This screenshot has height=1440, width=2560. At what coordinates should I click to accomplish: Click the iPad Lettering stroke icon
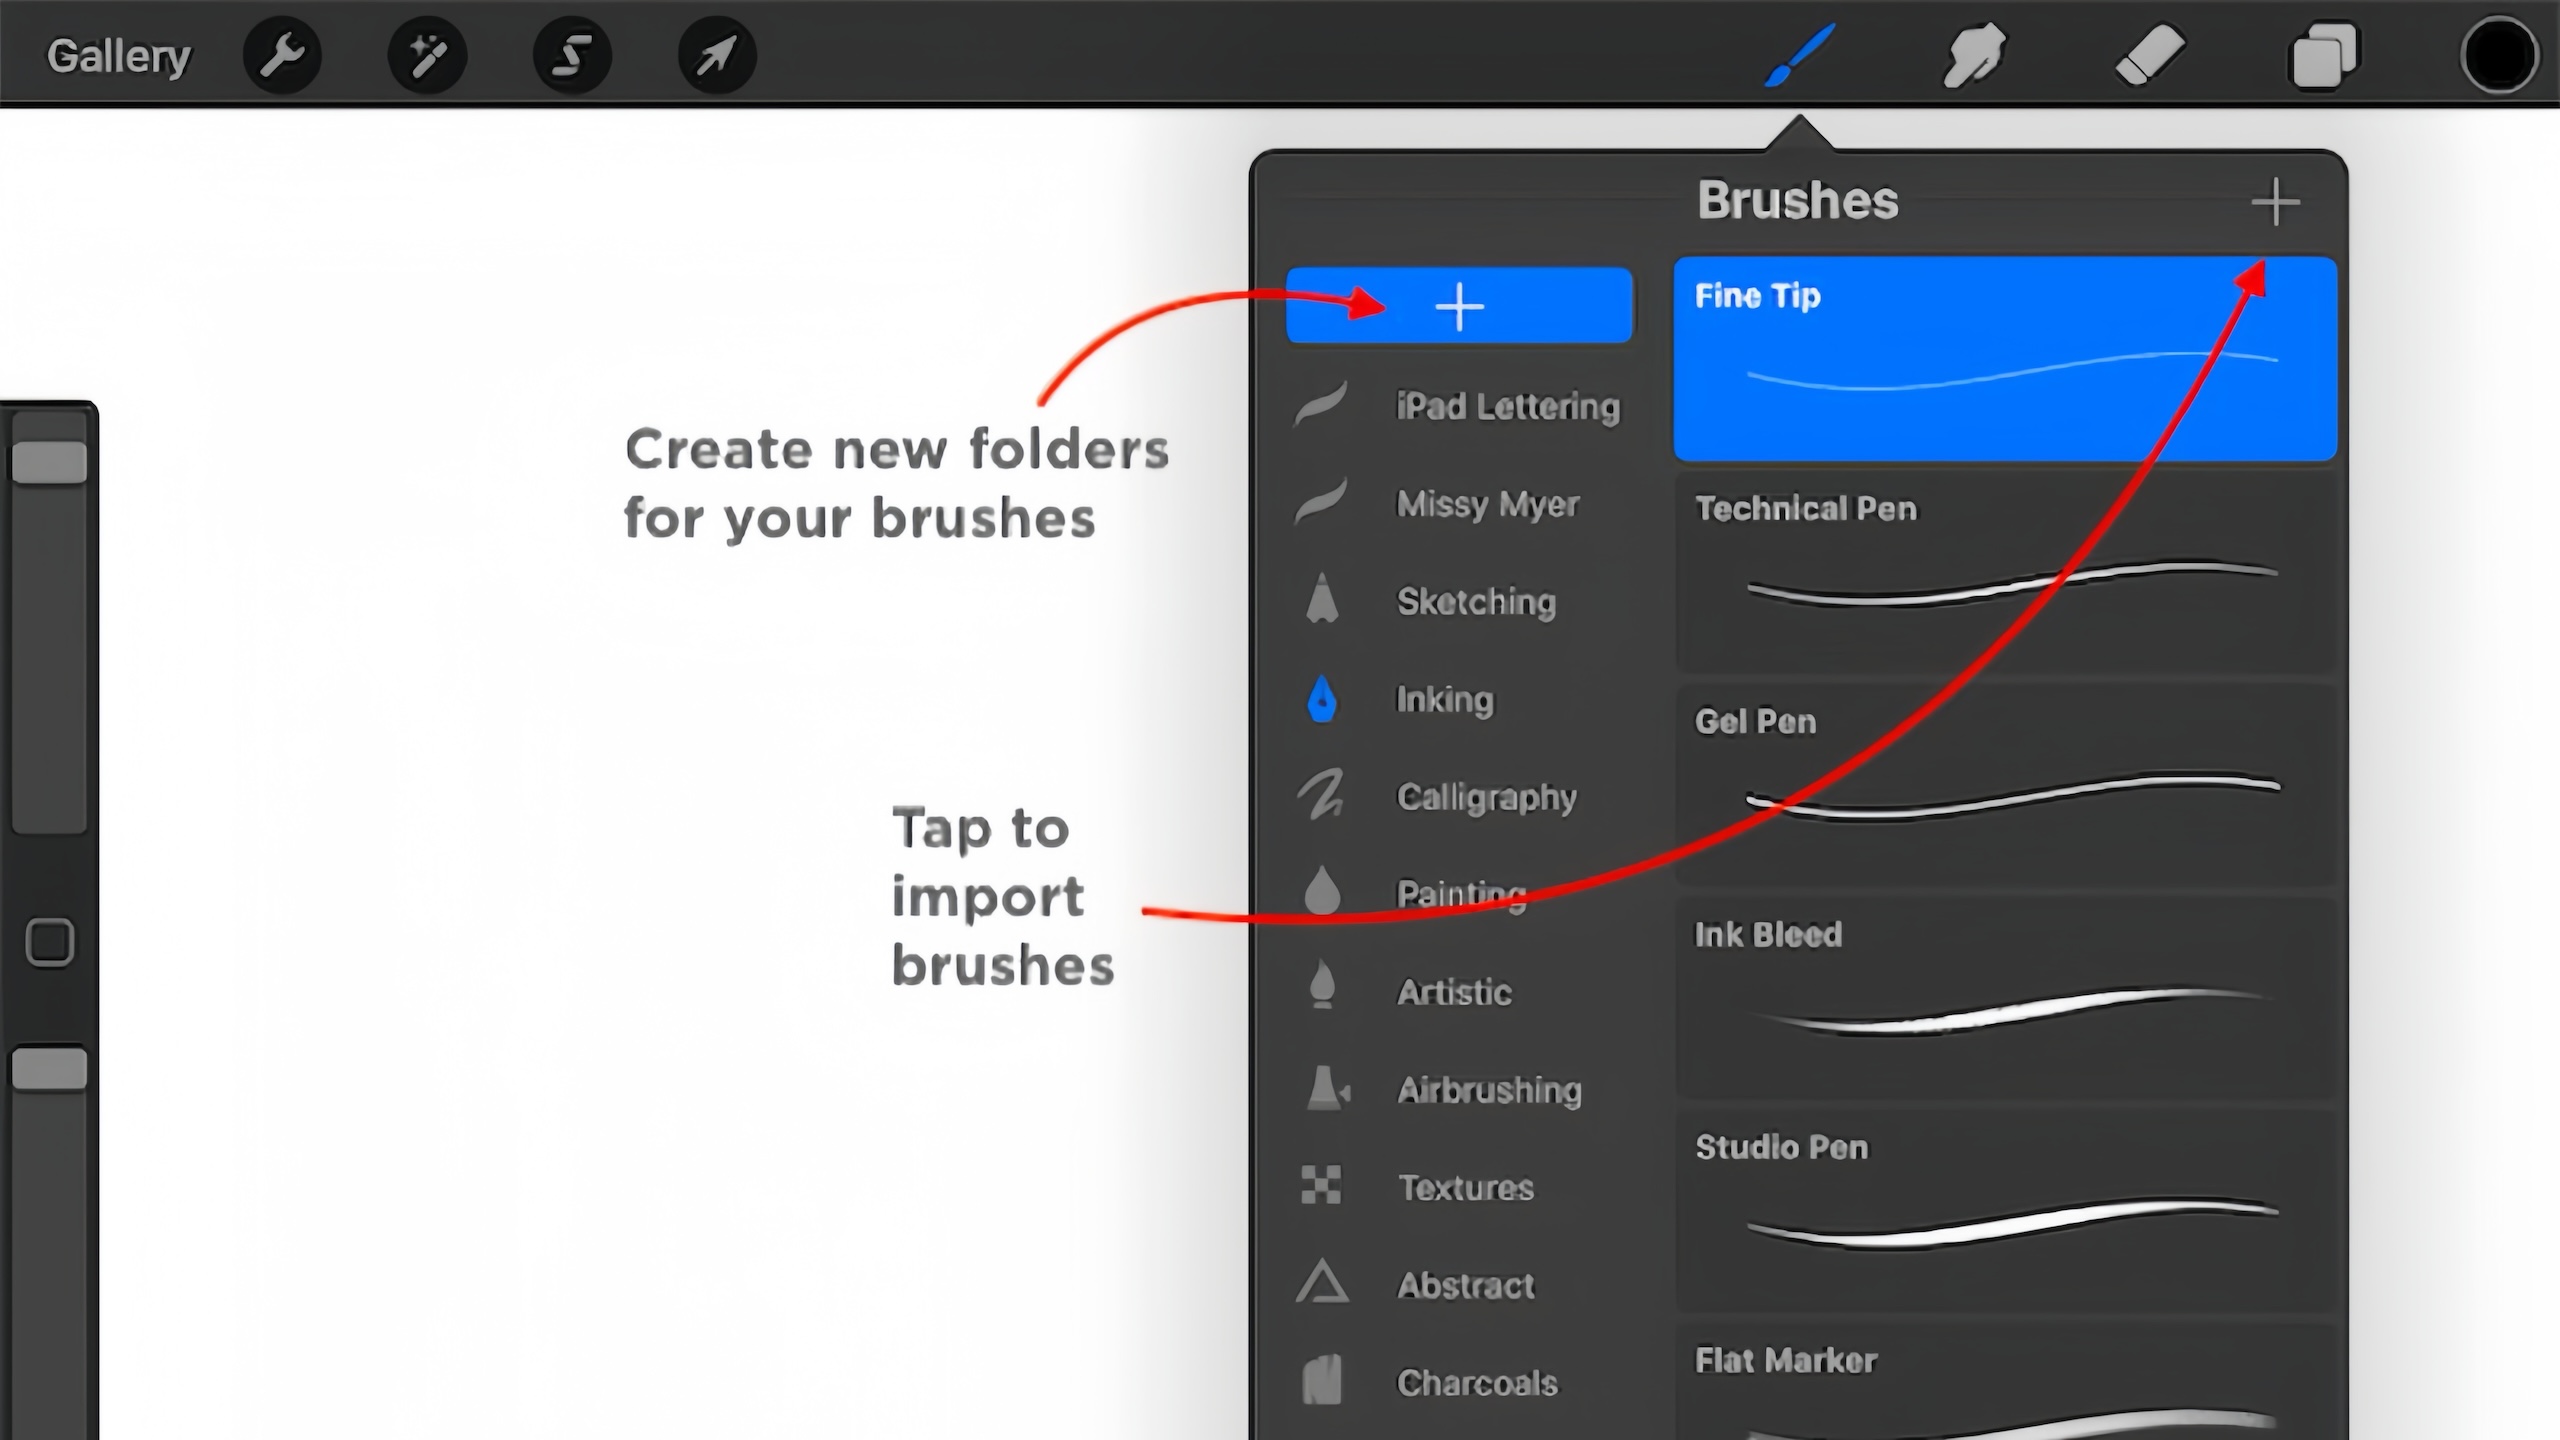pyautogui.click(x=1321, y=405)
